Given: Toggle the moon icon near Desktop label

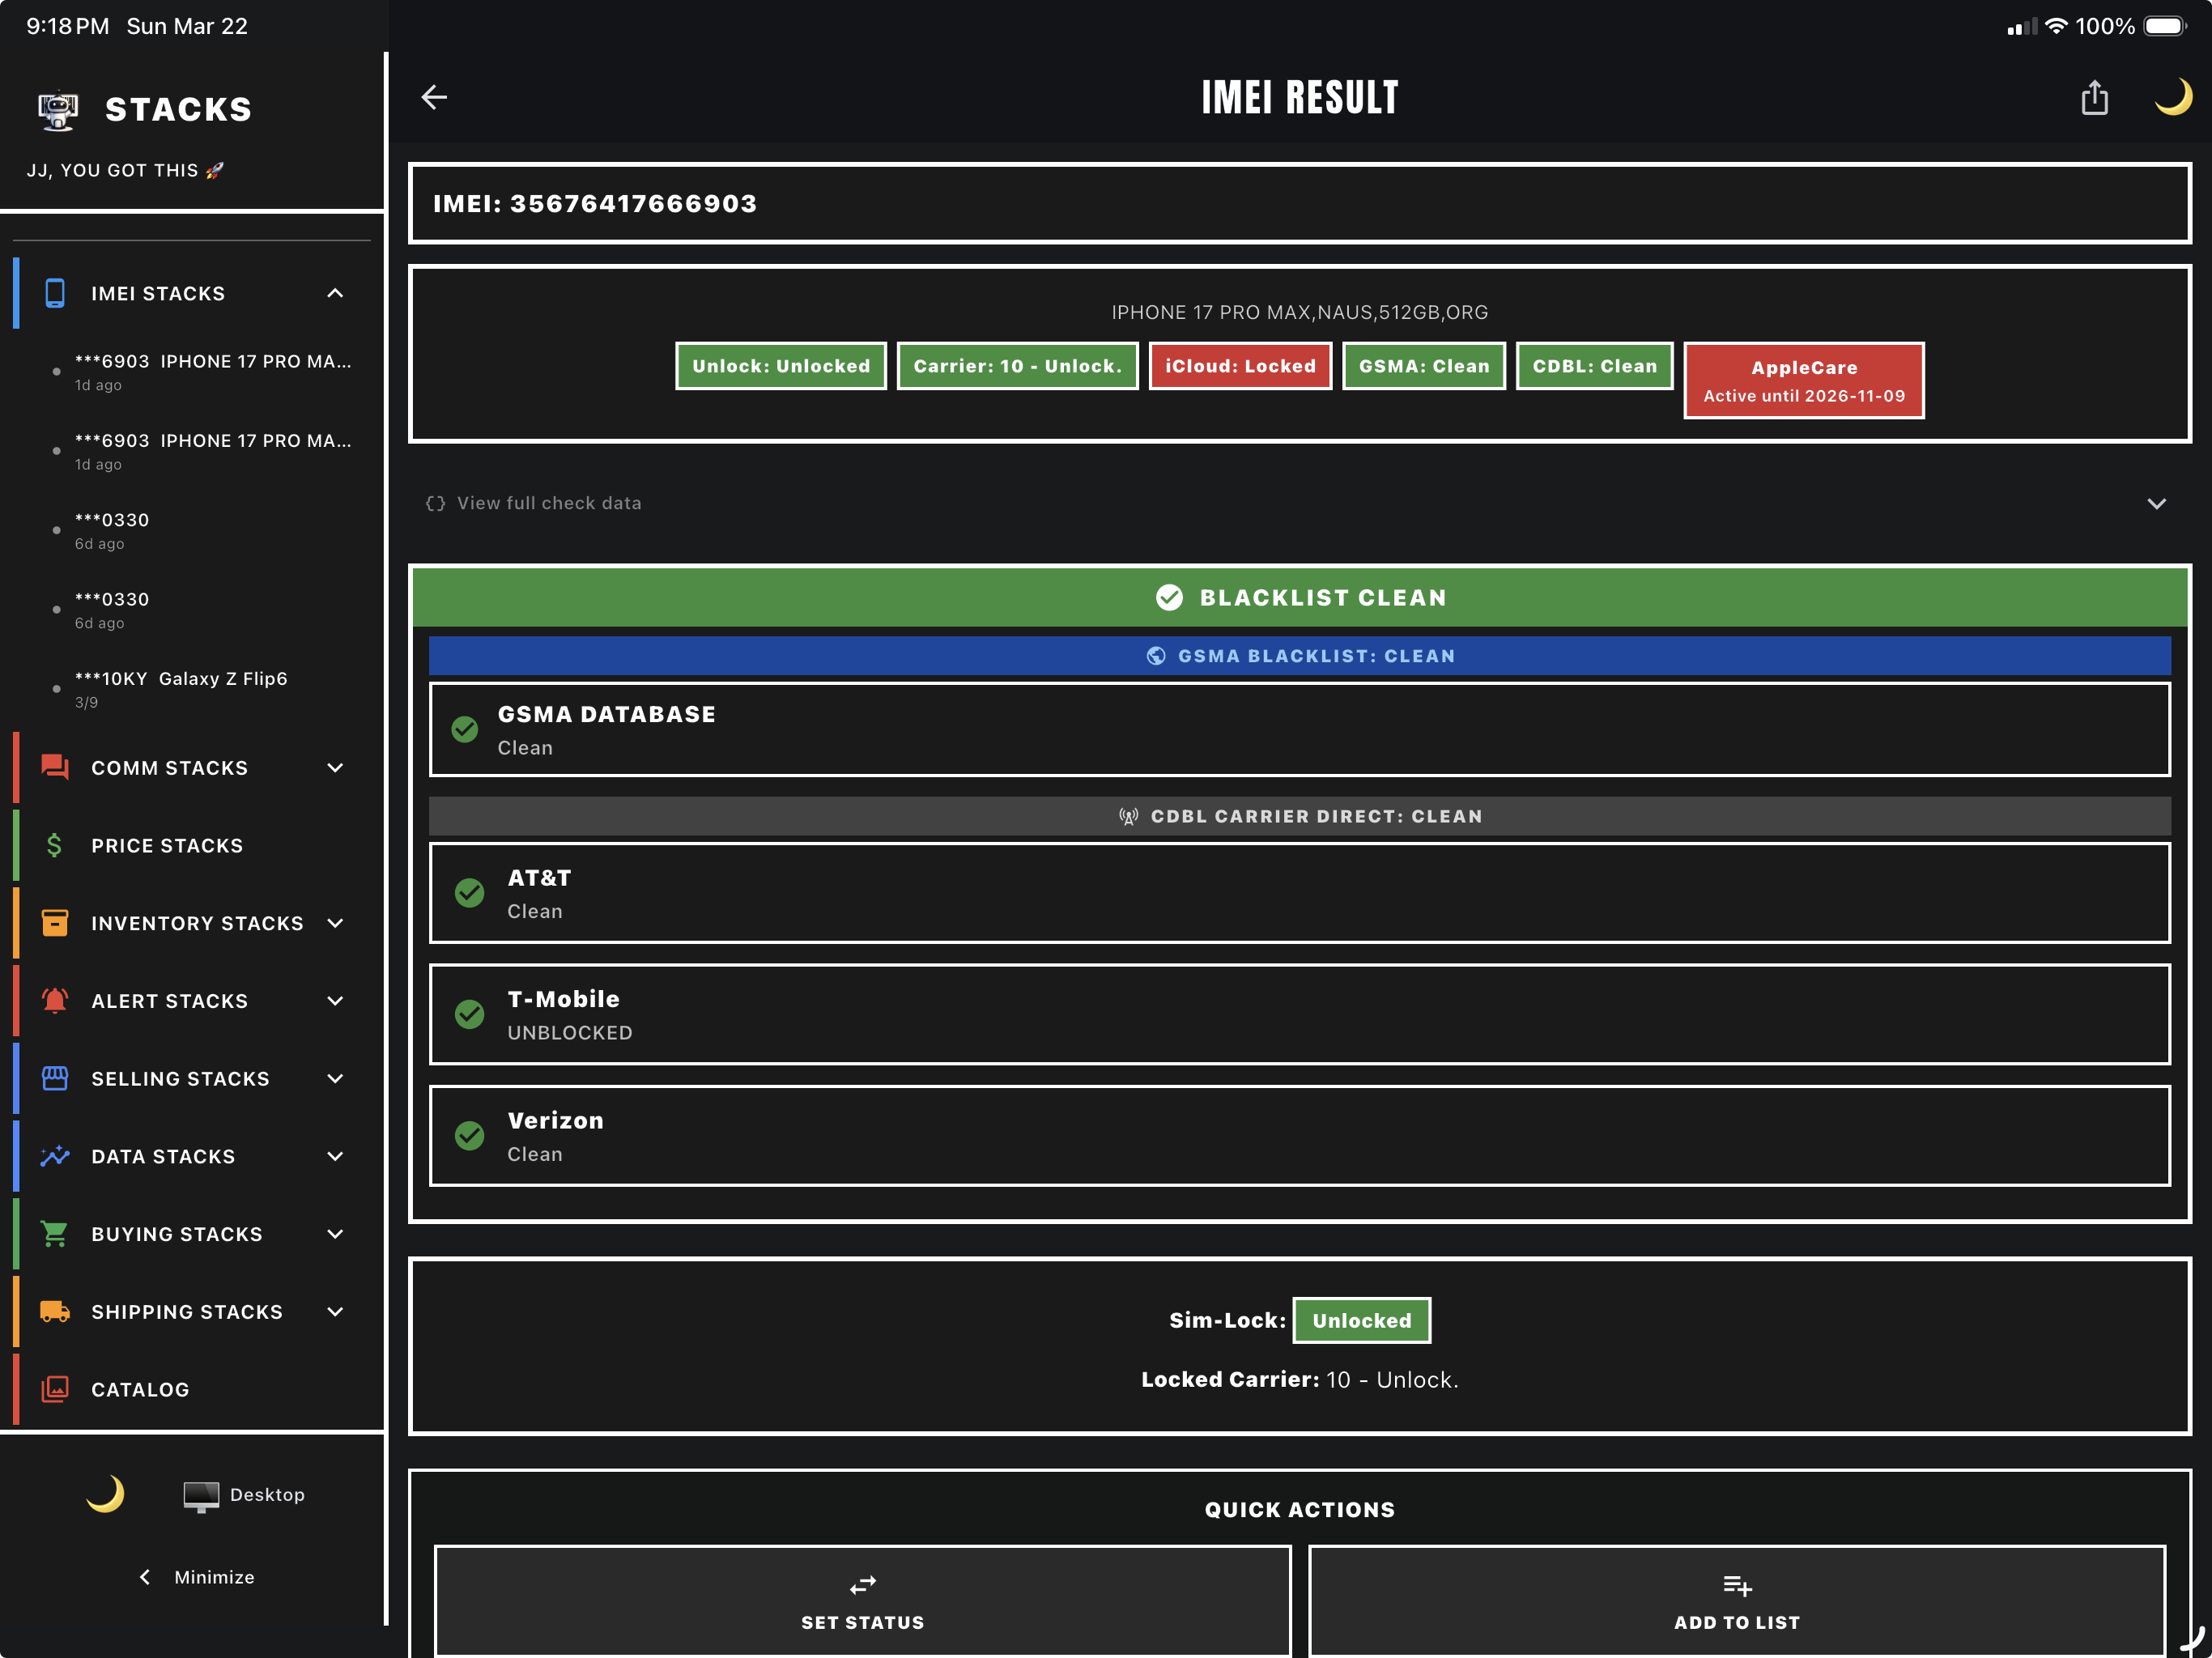Looking at the screenshot, I should coord(105,1494).
